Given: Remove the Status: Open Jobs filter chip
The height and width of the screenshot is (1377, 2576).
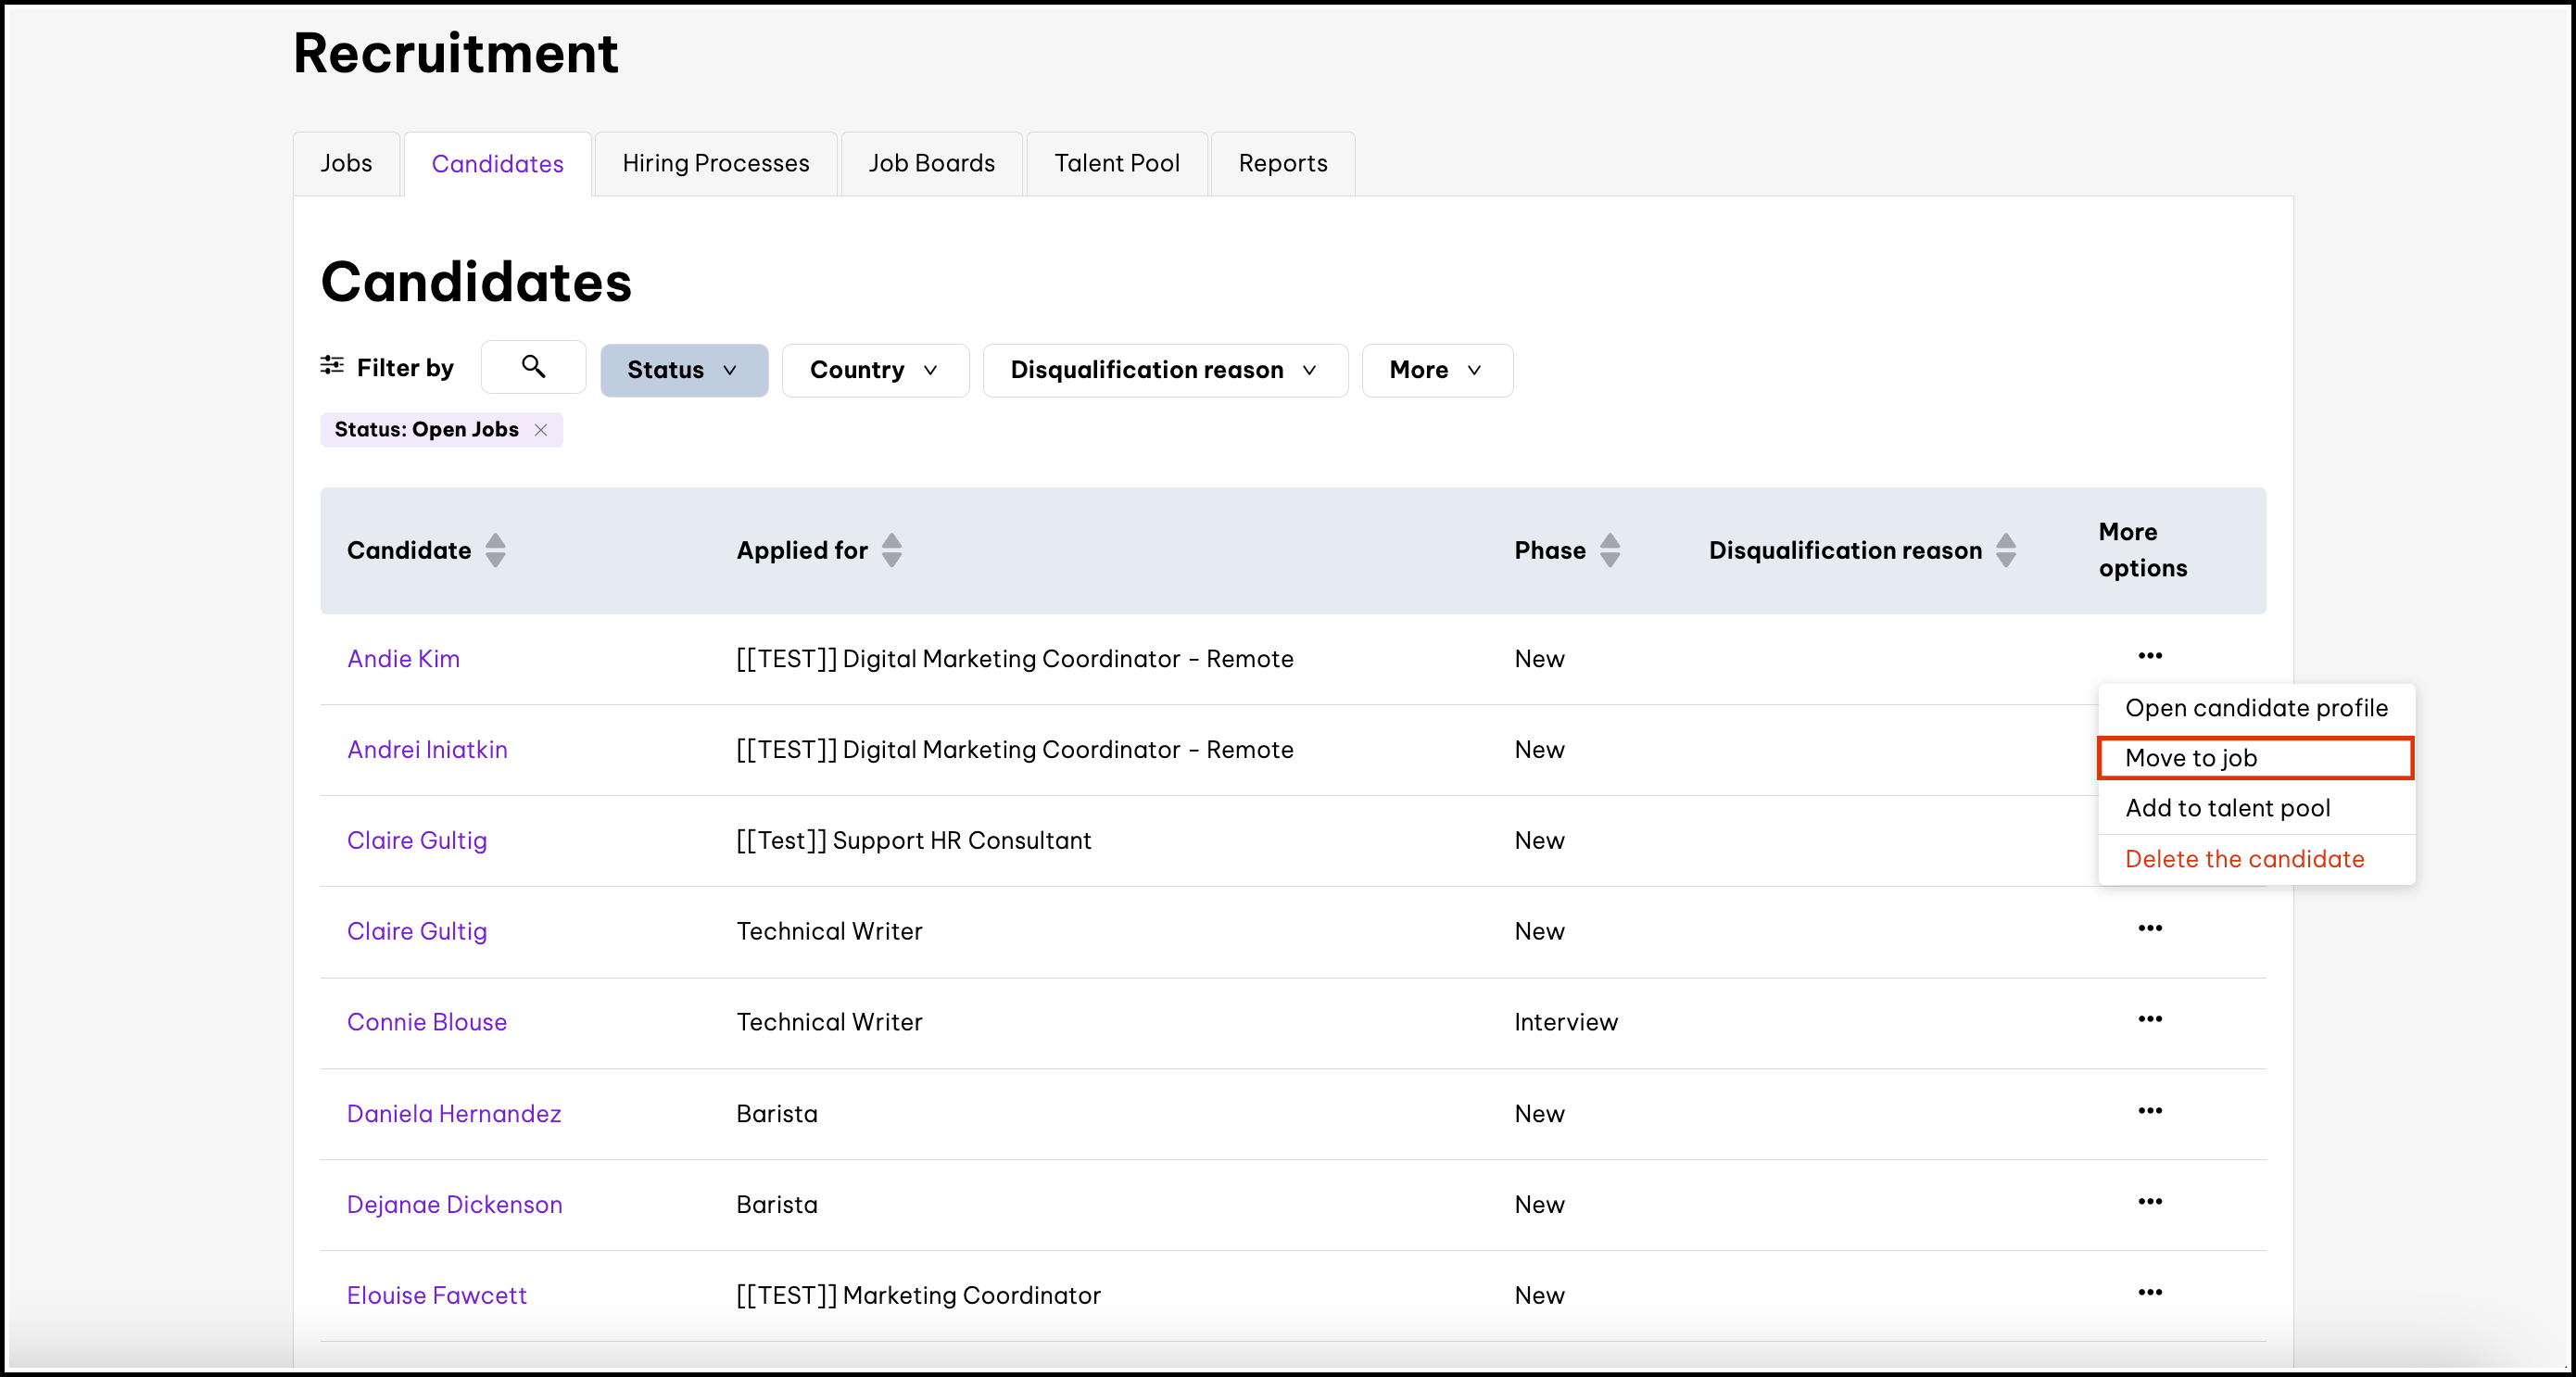Looking at the screenshot, I should coord(541,430).
